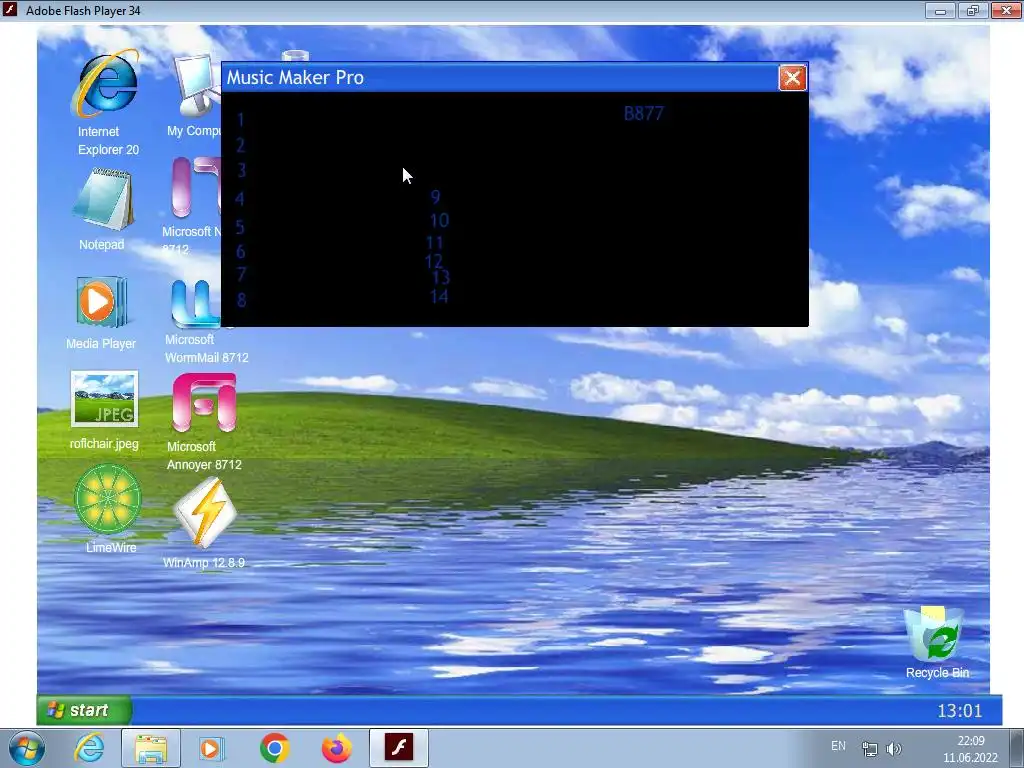Viewport: 1024px width, 768px height.
Task: Select Adobe Flash Player taskbar icon
Action: coord(398,748)
